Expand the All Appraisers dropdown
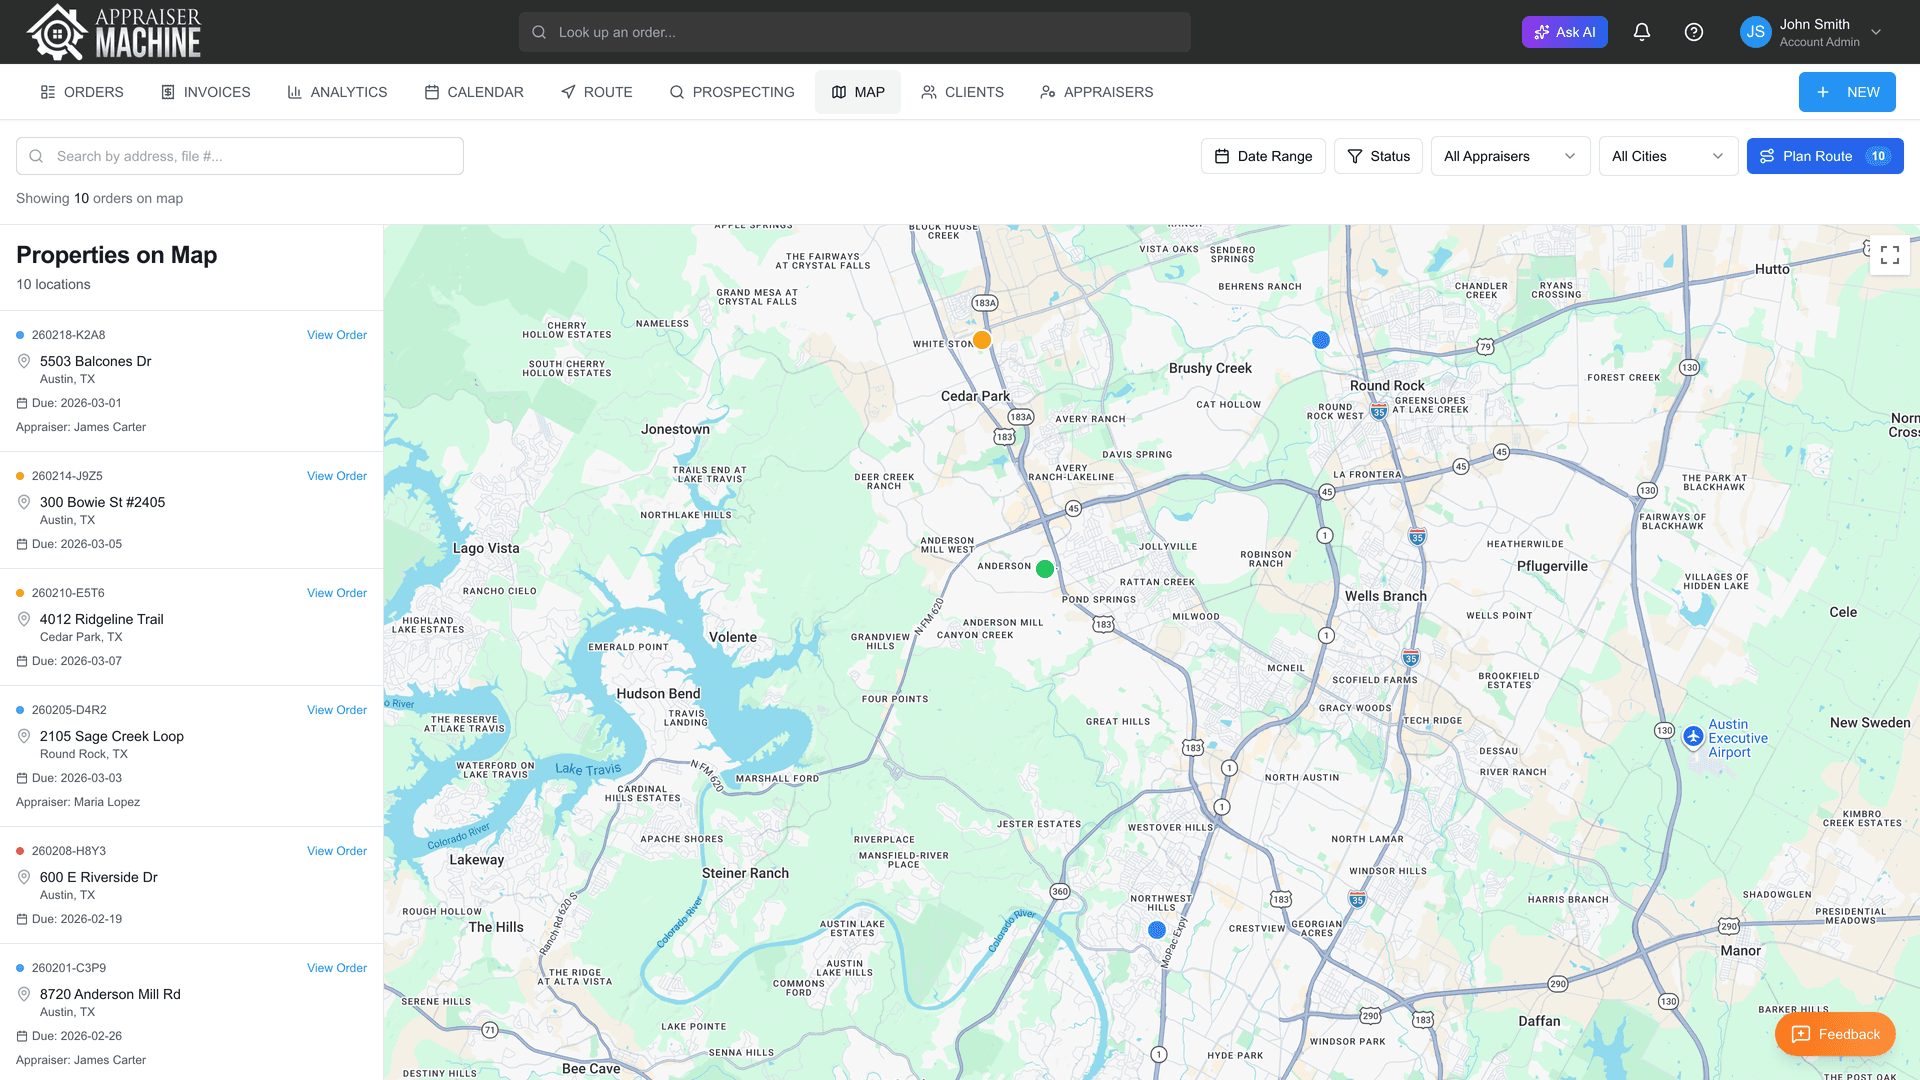The height and width of the screenshot is (1080, 1920). click(x=1510, y=156)
